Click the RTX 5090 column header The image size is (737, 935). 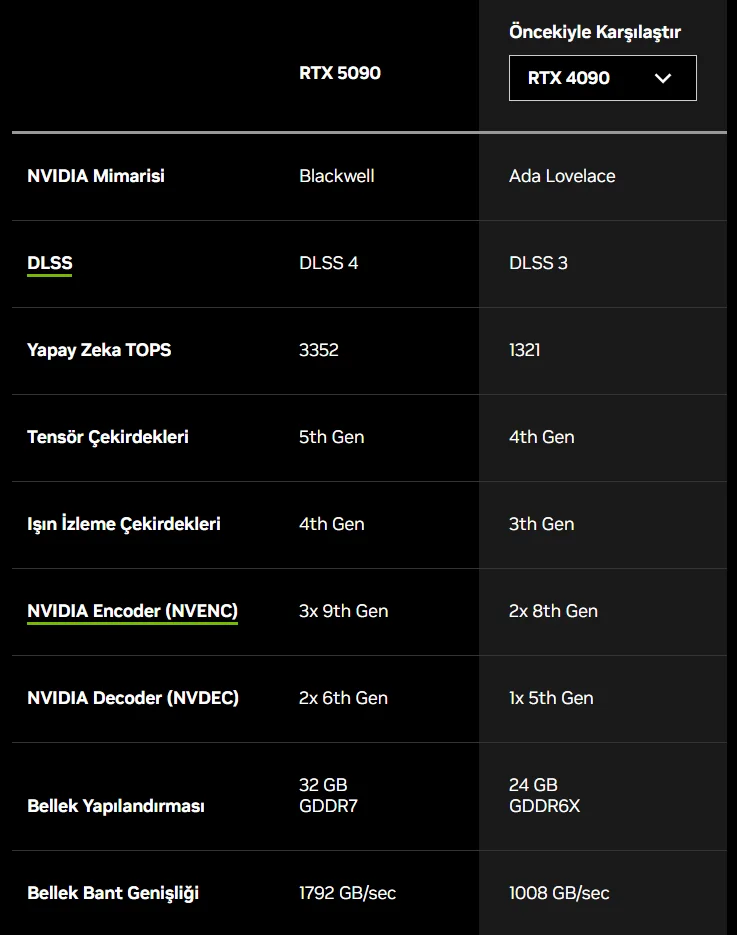pyautogui.click(x=340, y=73)
